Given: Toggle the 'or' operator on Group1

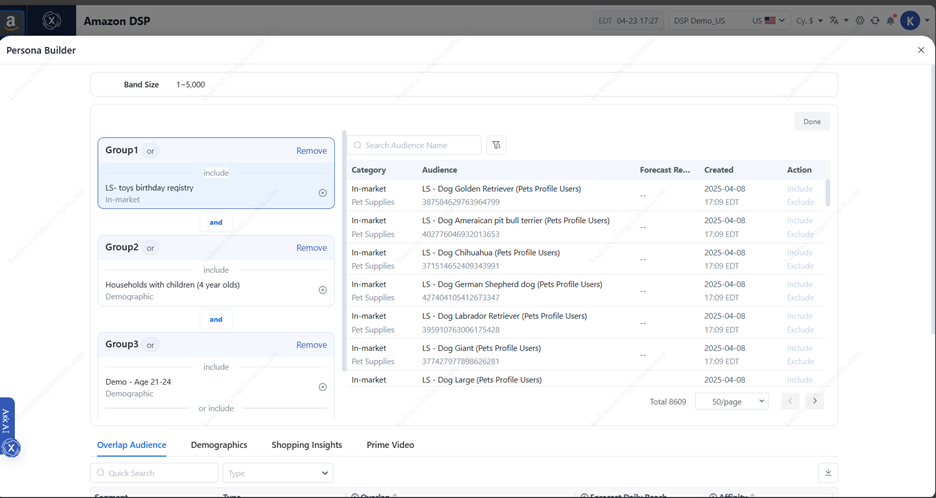Looking at the screenshot, I should point(151,151).
